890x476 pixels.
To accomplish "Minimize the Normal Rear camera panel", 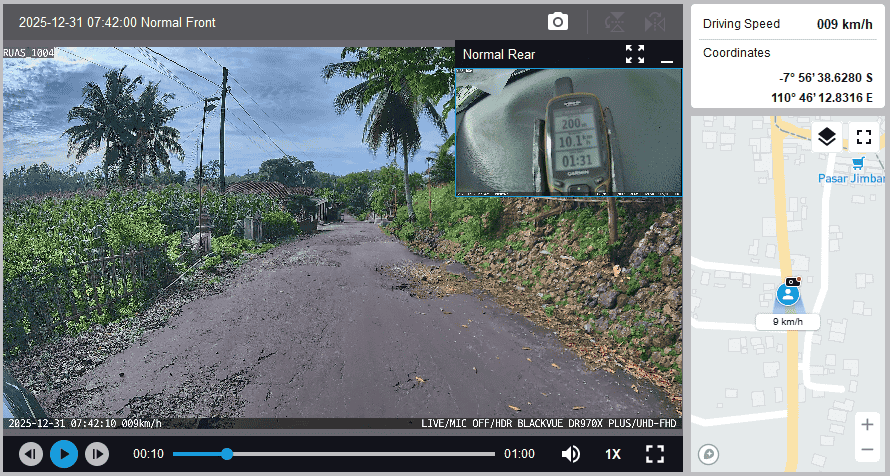I will point(667,55).
